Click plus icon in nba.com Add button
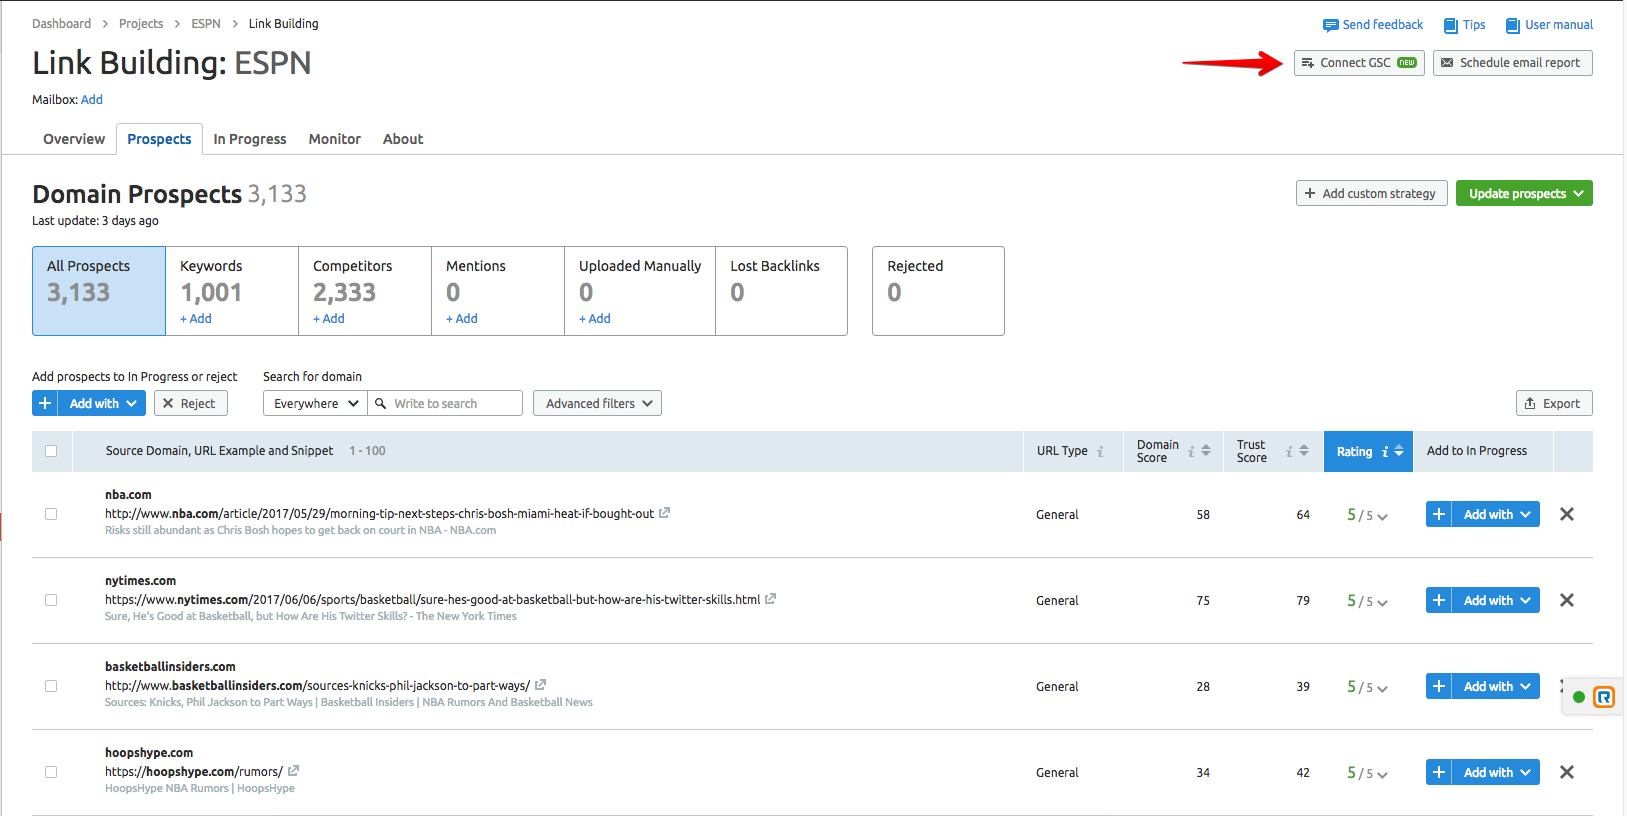The height and width of the screenshot is (816, 1627). (x=1439, y=514)
